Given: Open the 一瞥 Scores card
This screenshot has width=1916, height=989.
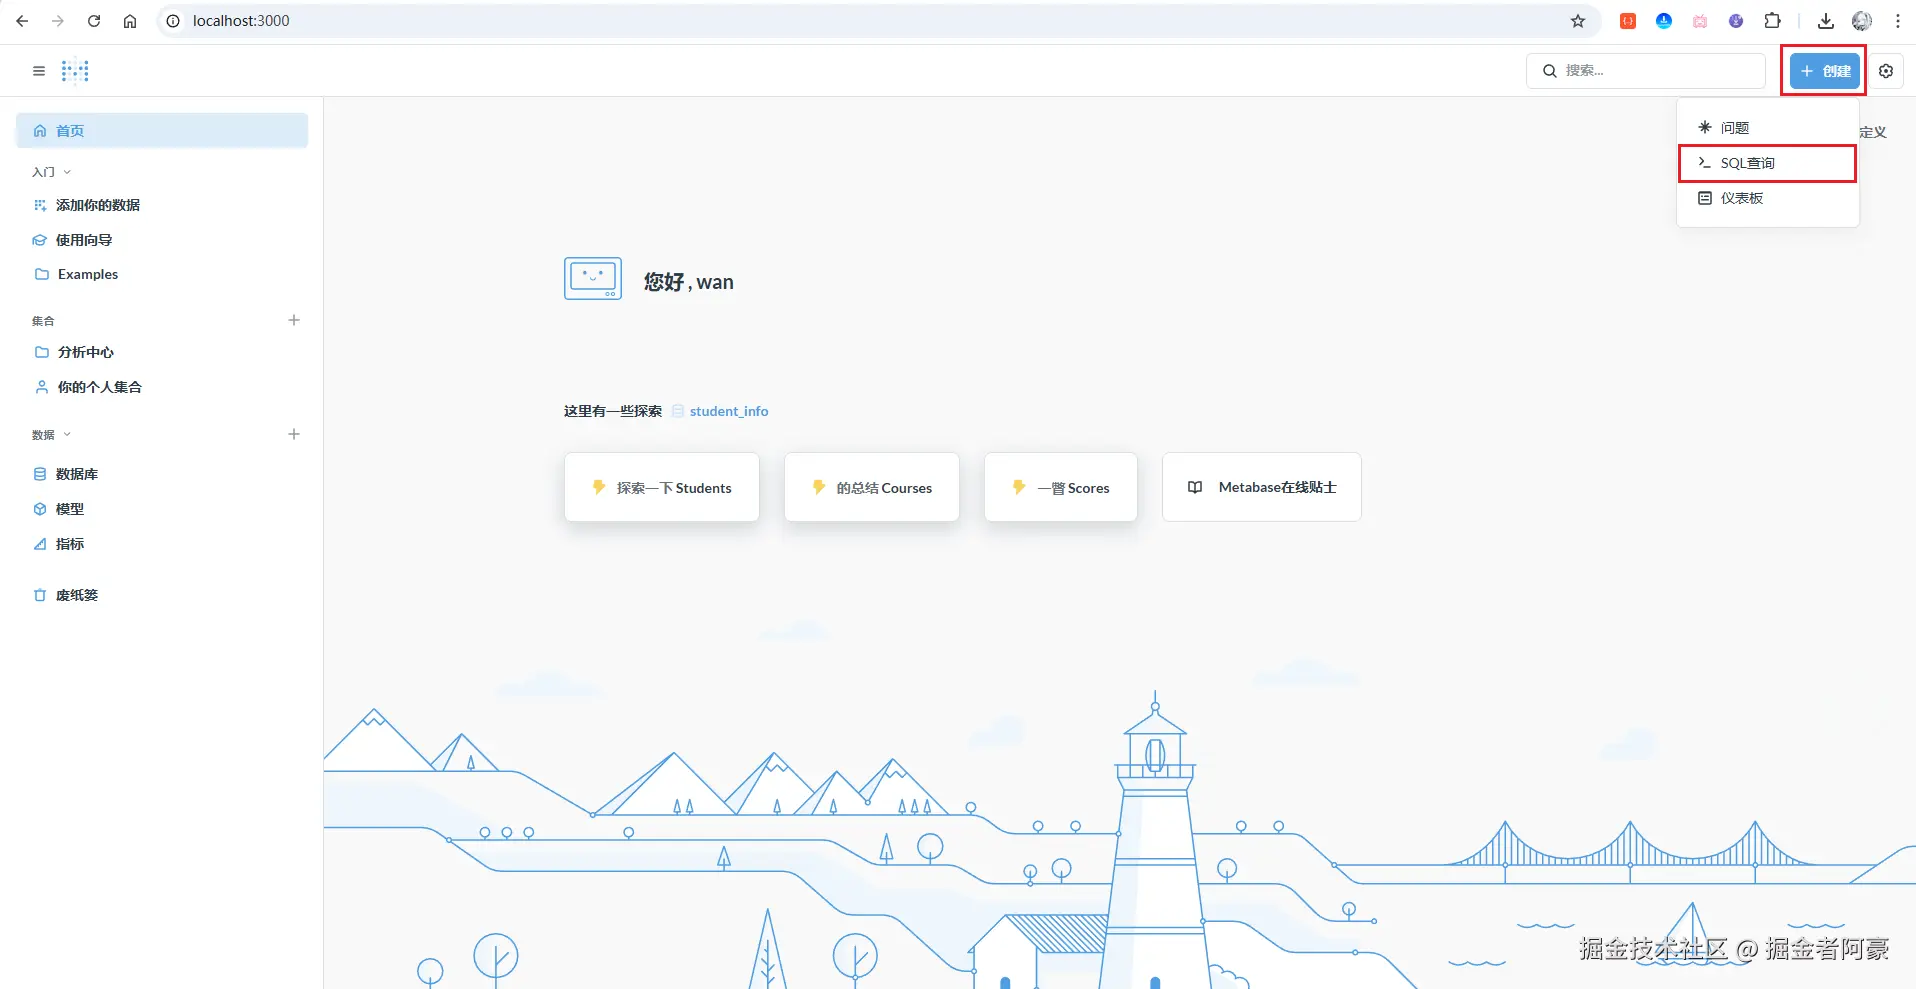Looking at the screenshot, I should pos(1061,487).
